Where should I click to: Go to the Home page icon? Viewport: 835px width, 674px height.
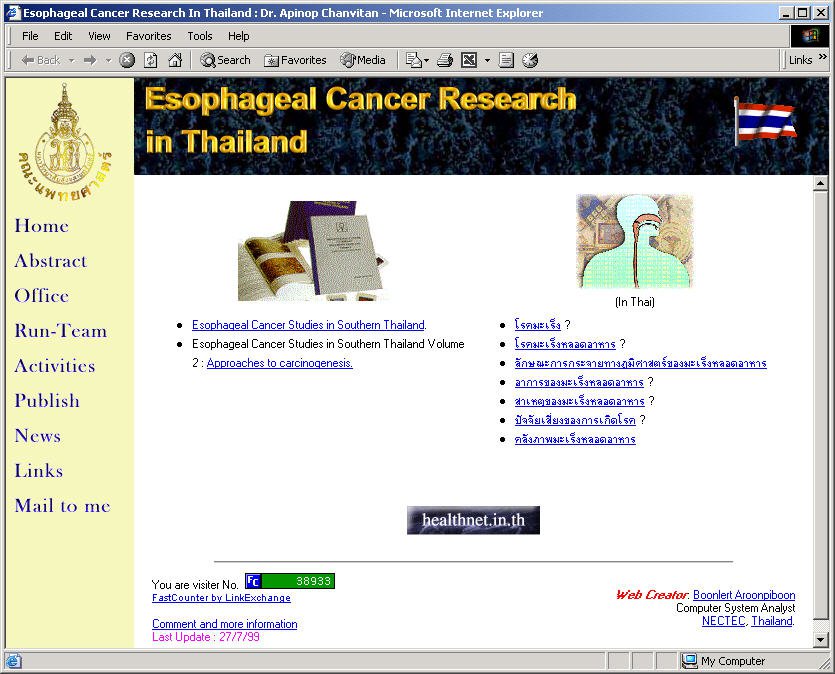tap(175, 60)
